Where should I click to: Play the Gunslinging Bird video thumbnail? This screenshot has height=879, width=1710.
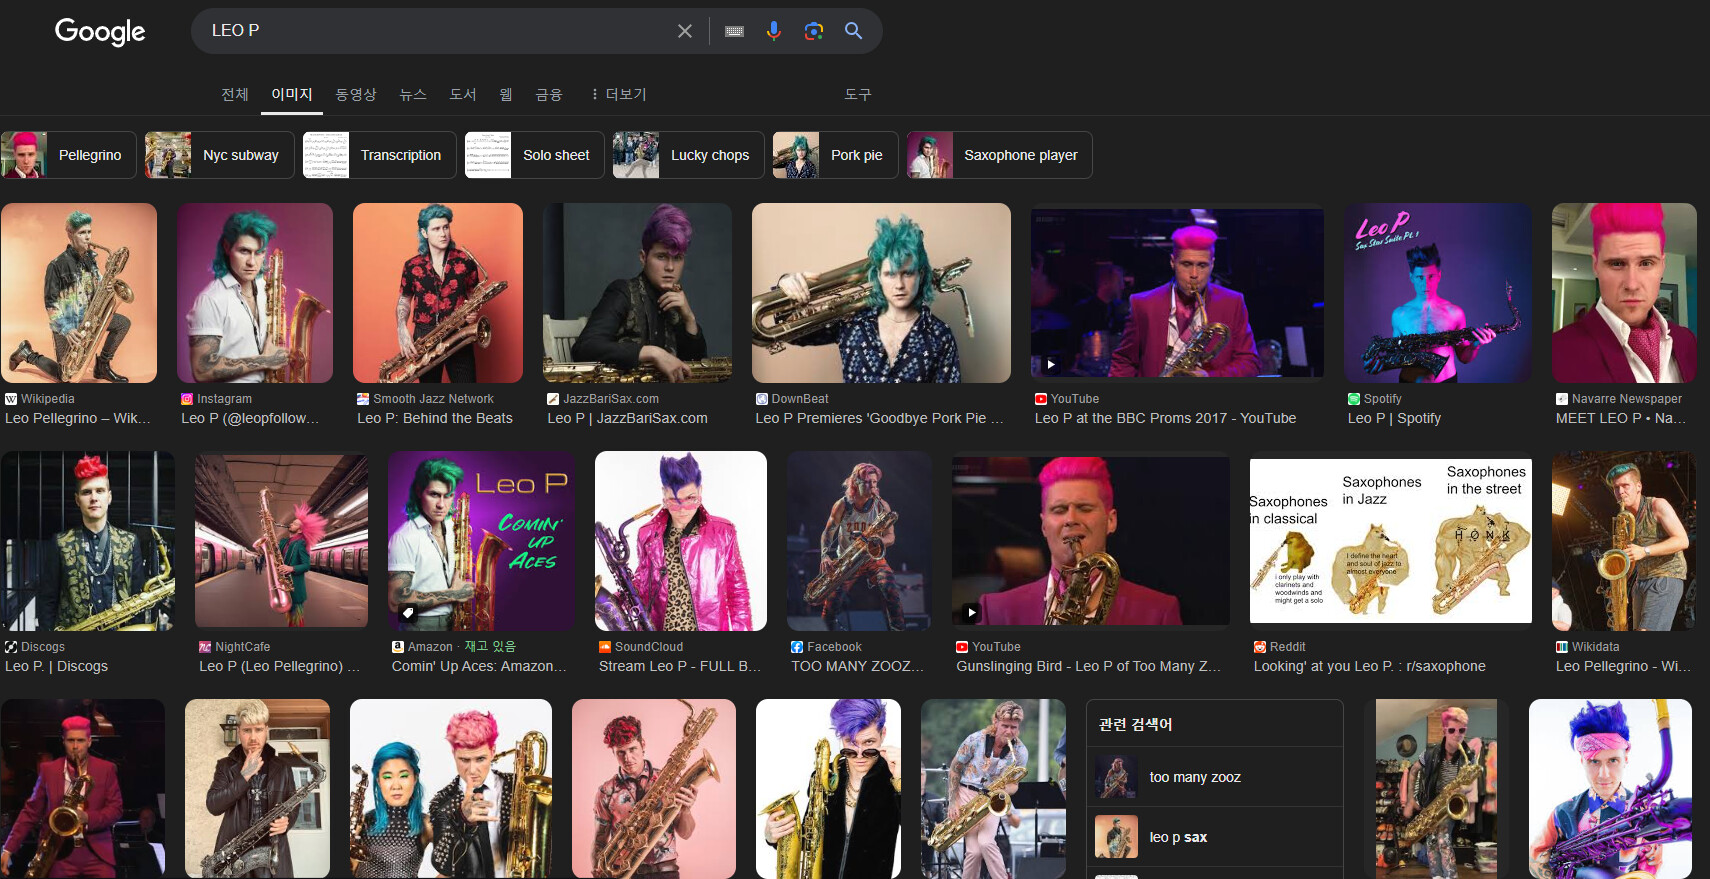click(1090, 540)
